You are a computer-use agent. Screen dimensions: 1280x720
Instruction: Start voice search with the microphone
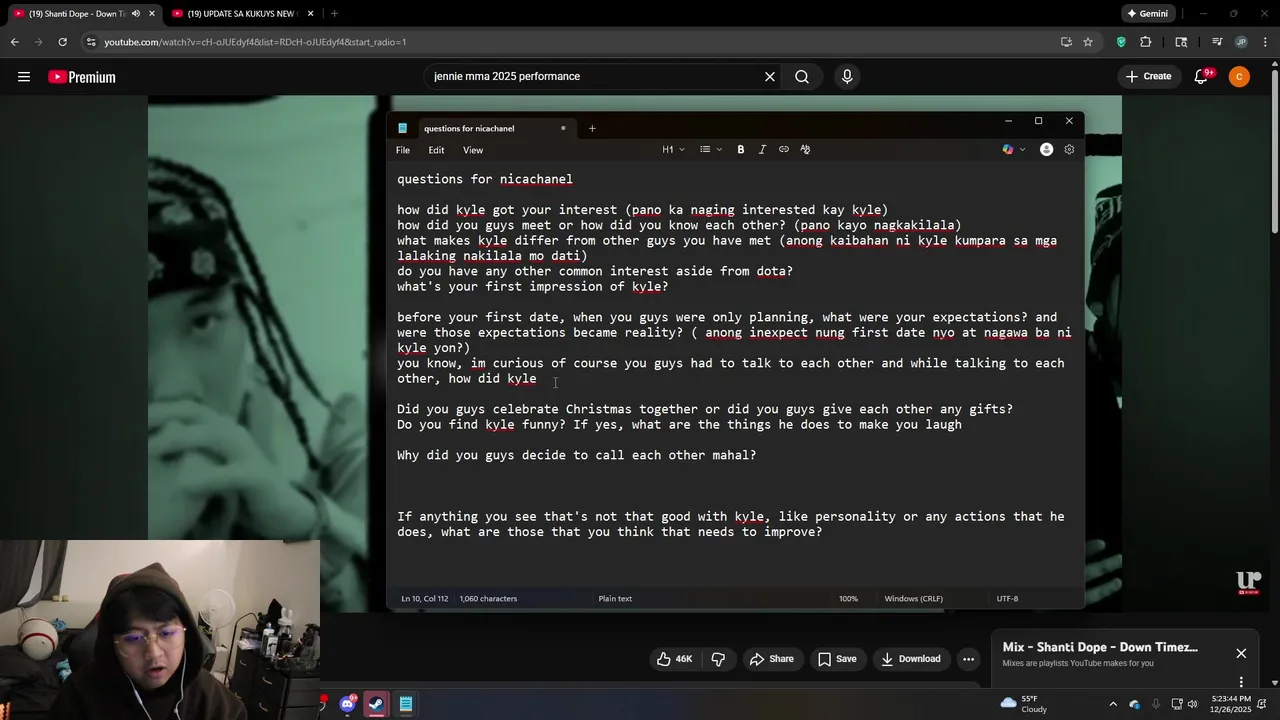[847, 76]
